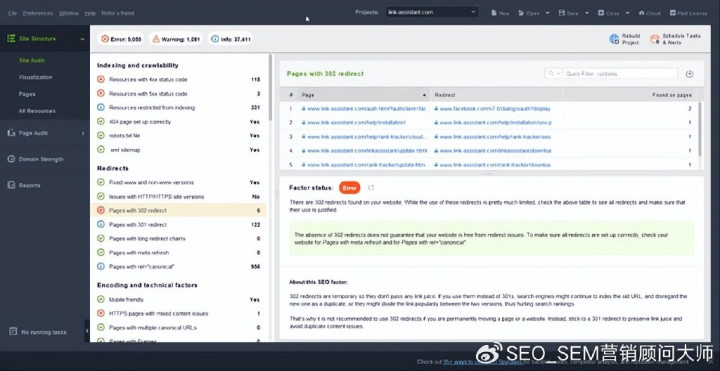Type in the Quick Filter field
This screenshot has height=371, width=720.
pos(620,74)
